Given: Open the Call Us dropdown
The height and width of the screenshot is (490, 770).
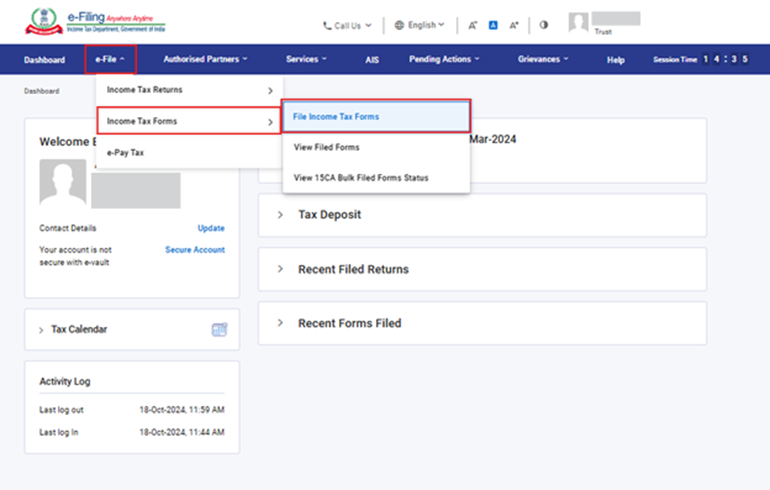Looking at the screenshot, I should click(346, 24).
